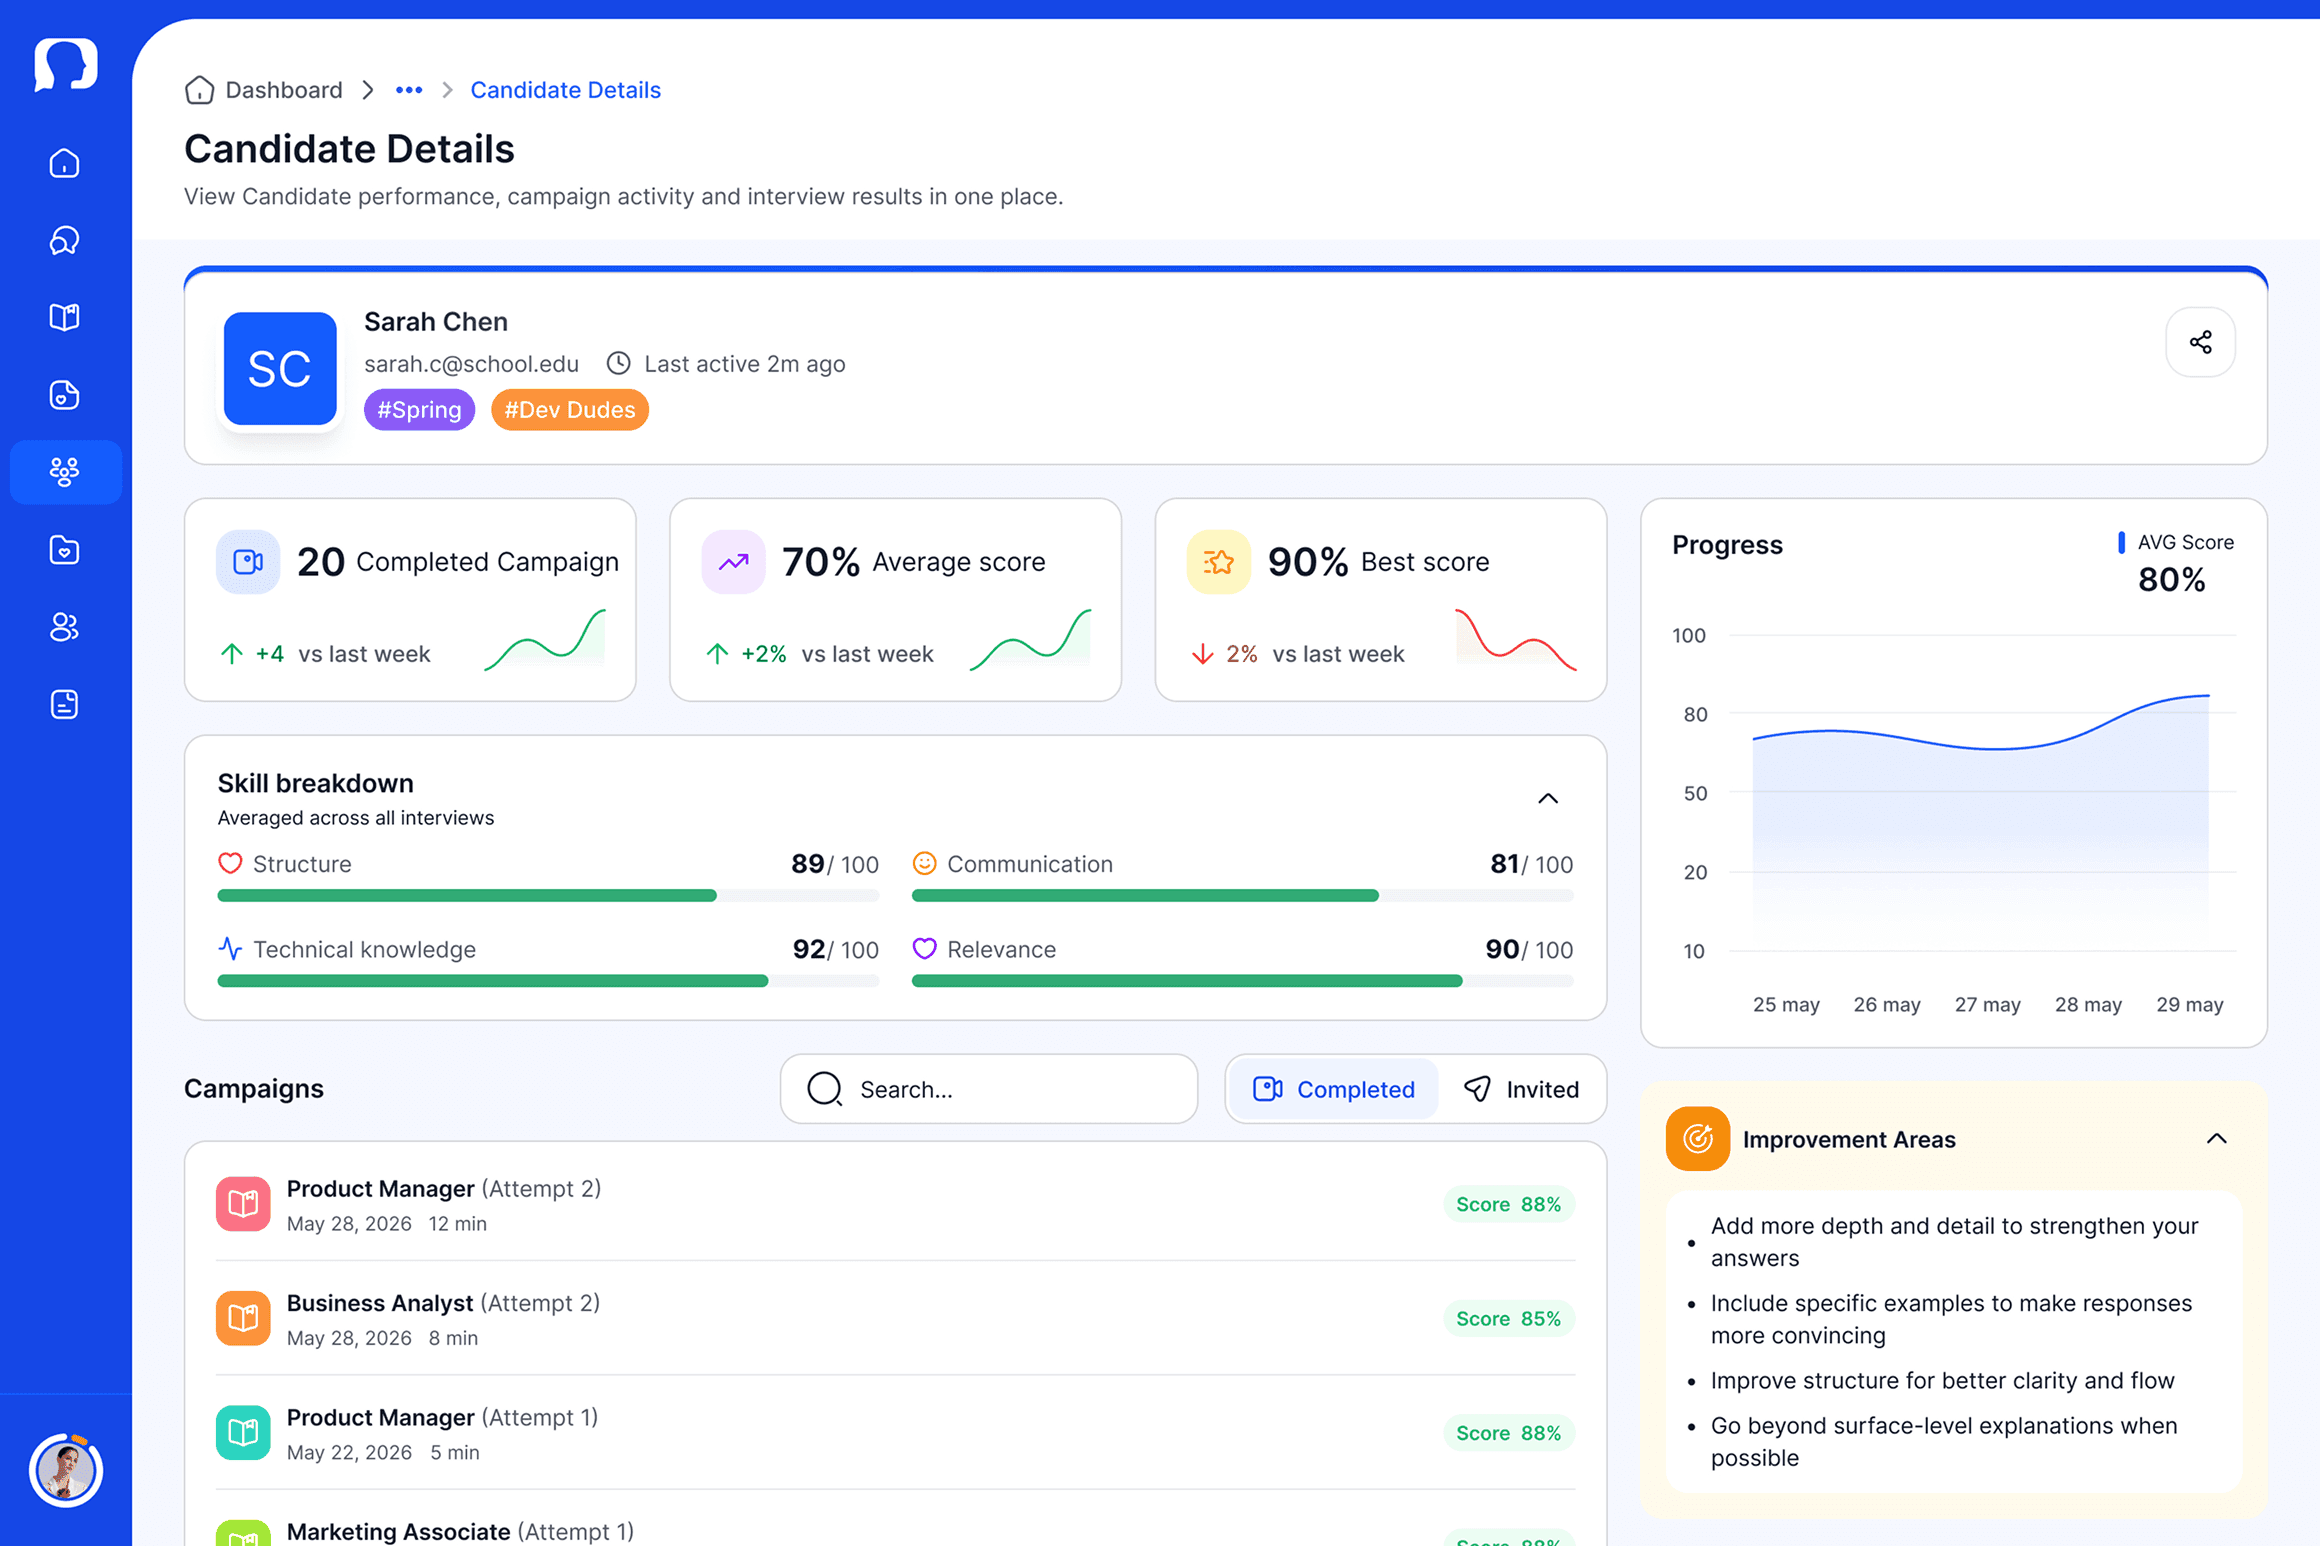
Task: Click the SC avatar tile
Action: (x=280, y=369)
